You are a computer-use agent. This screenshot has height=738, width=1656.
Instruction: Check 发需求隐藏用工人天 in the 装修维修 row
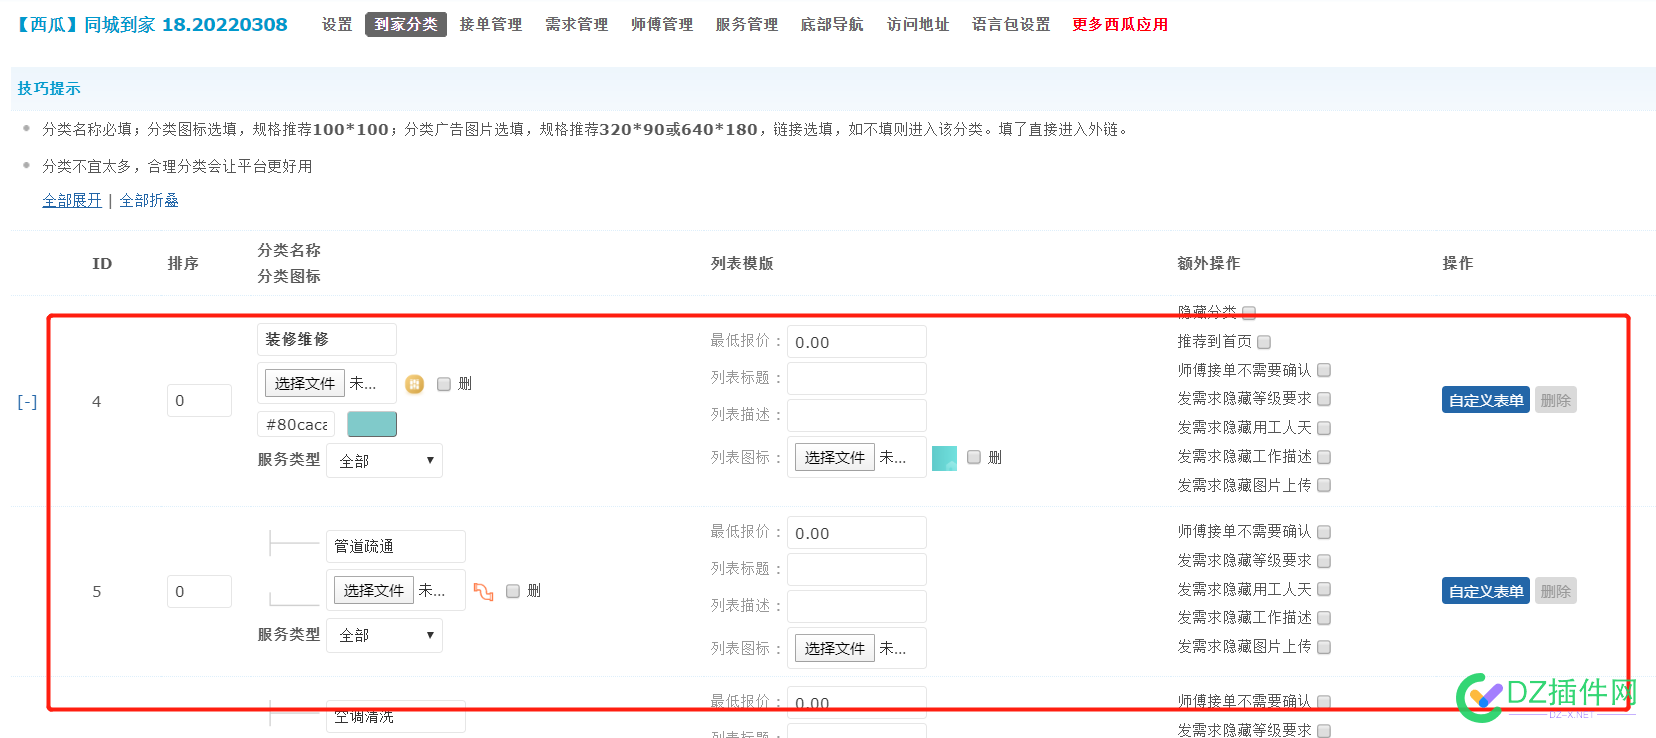[x=1324, y=428]
